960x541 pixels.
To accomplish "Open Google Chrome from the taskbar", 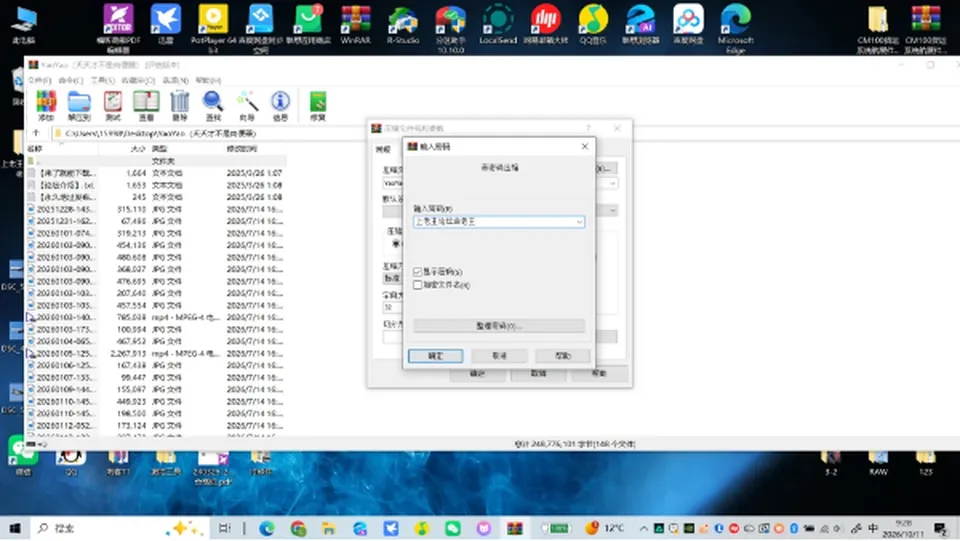I will (298, 528).
